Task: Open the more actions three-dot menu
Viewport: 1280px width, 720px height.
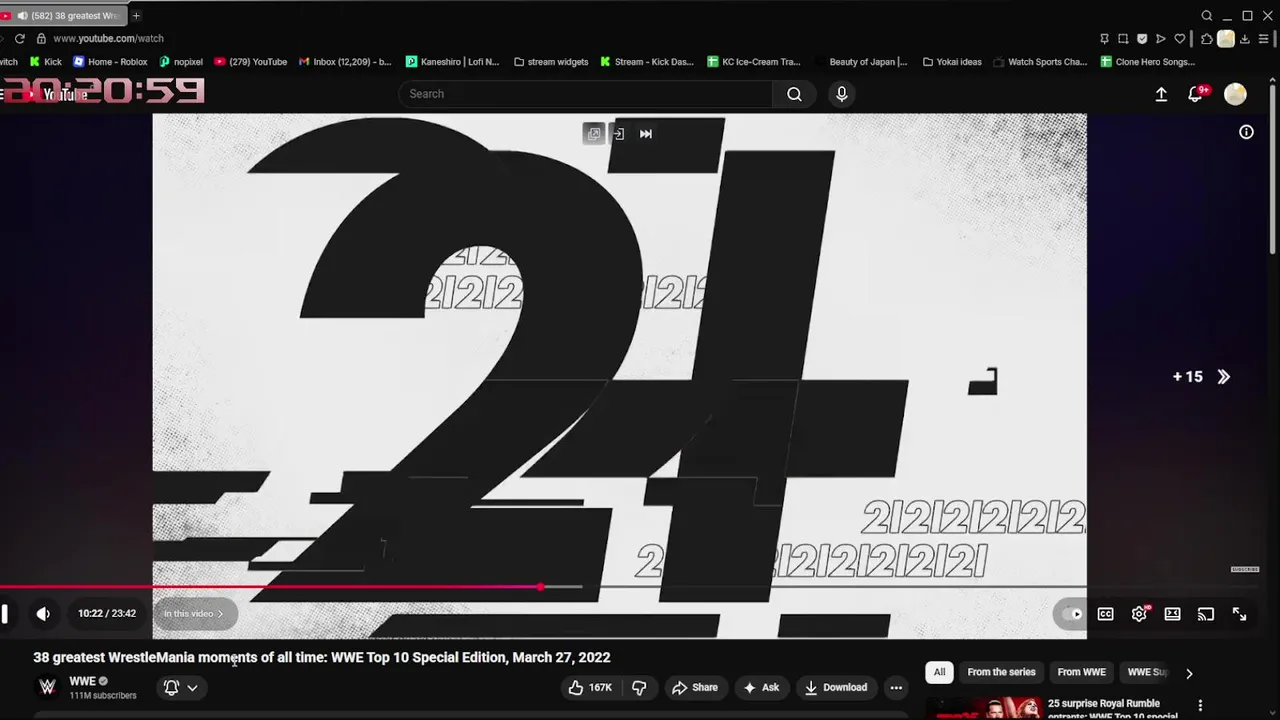Action: (x=896, y=688)
